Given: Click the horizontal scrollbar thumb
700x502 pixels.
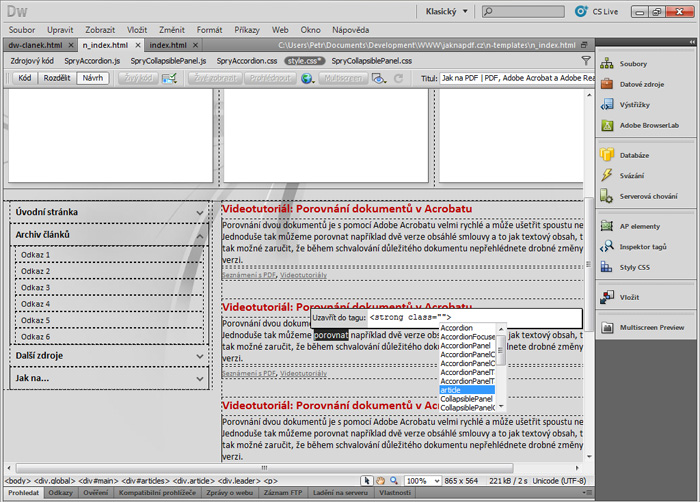Looking at the screenshot, I should coord(264,468).
